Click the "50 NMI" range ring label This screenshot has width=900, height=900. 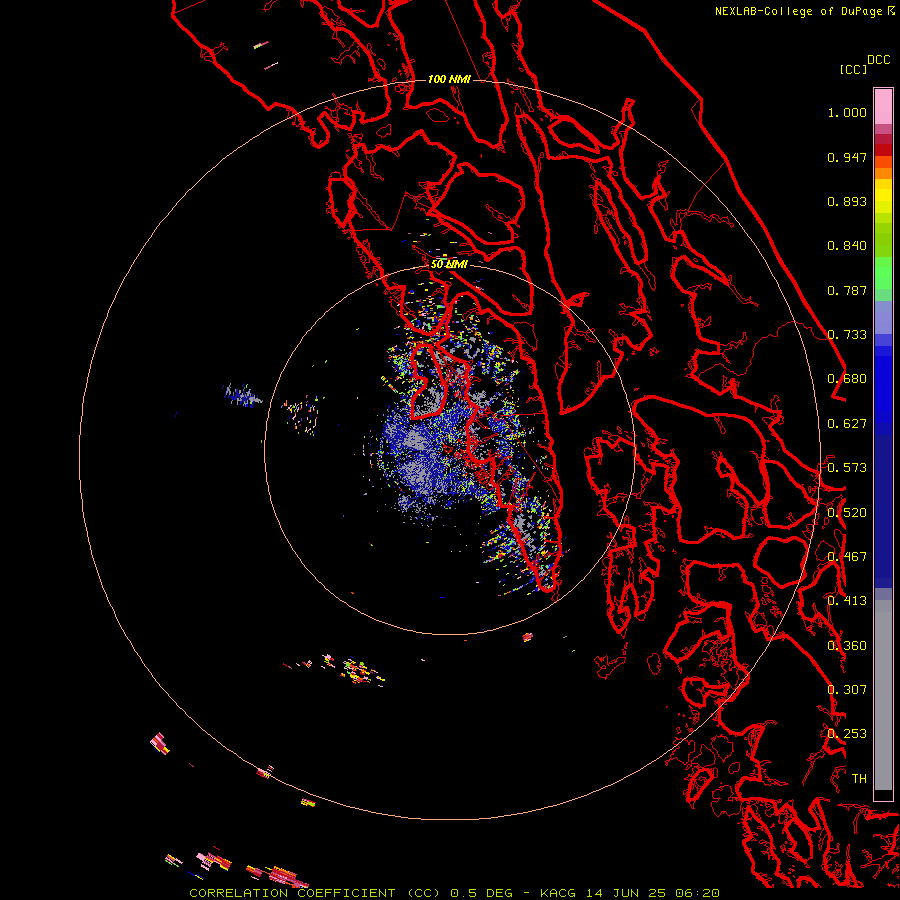click(x=449, y=264)
